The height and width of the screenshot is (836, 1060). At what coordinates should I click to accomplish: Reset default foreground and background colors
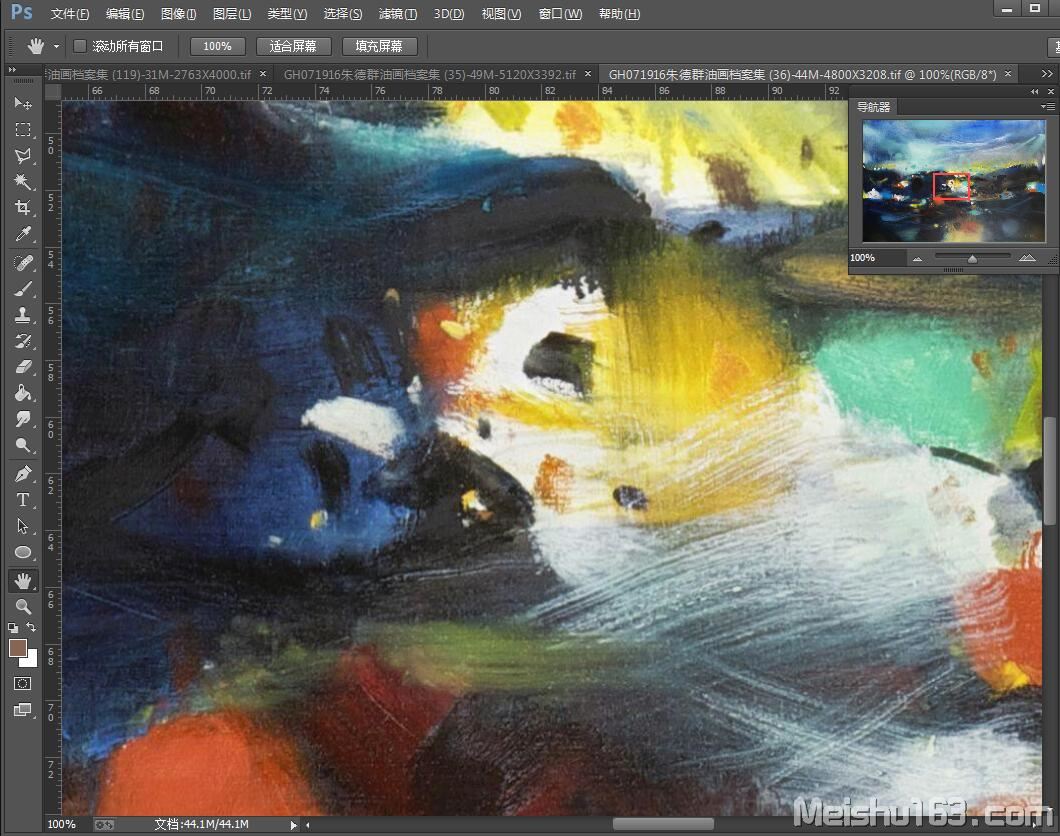coord(13,627)
